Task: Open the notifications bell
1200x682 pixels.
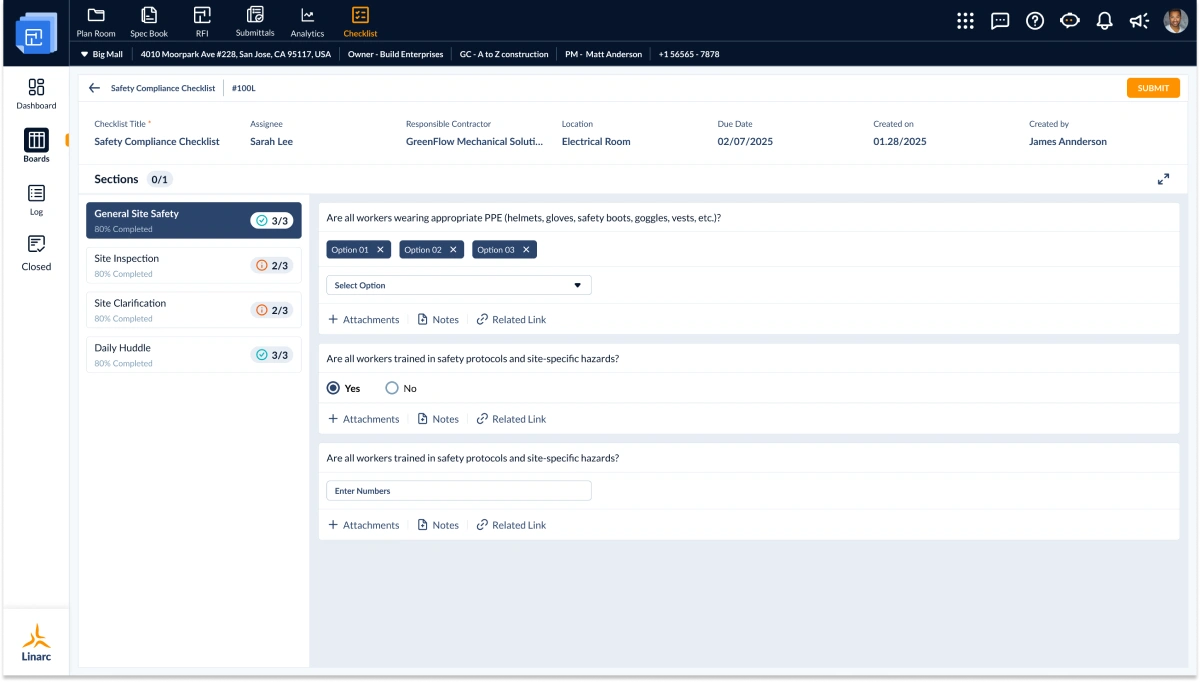Action: tap(1104, 21)
